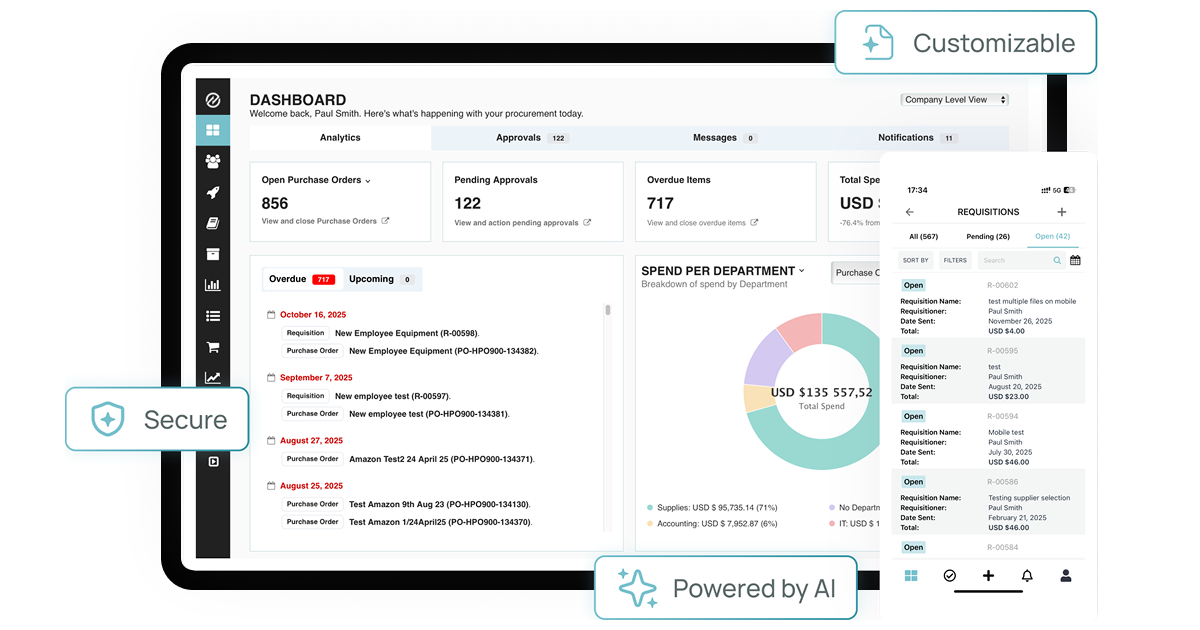Open the Messages tab

point(724,138)
